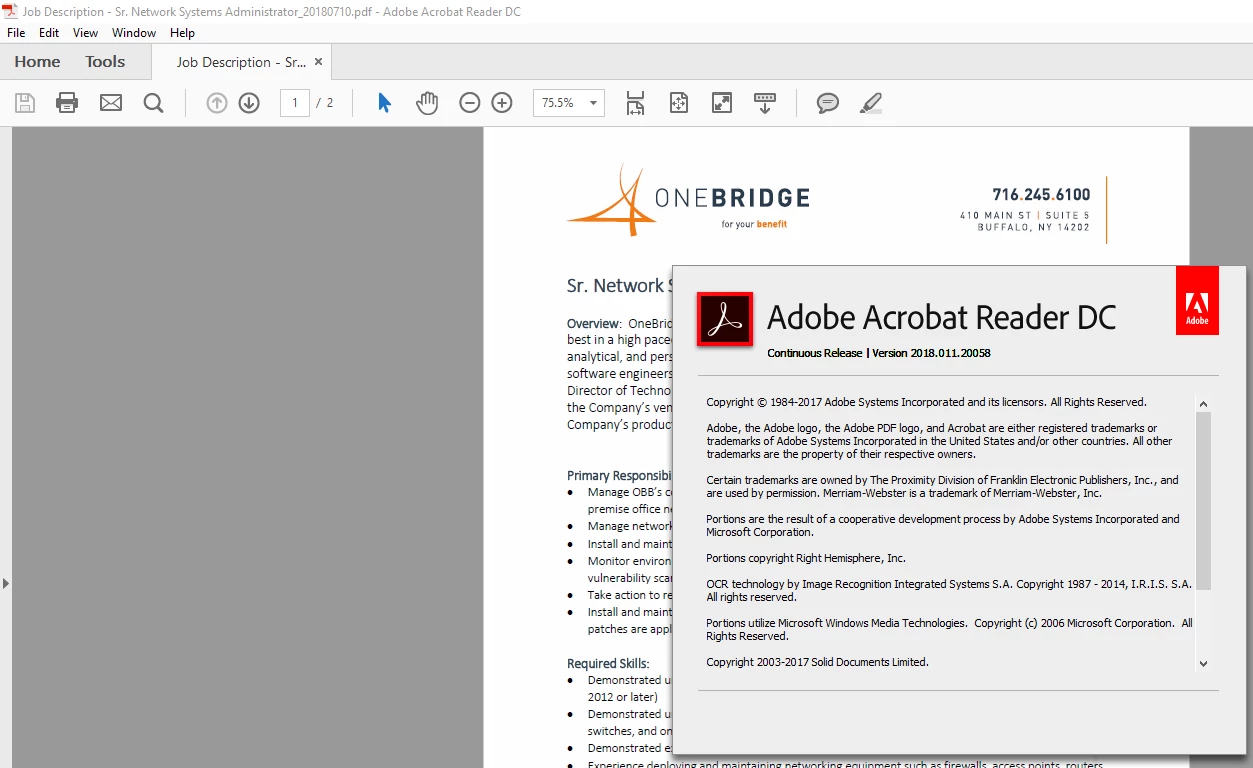Click Copyright 1984-2017 Adobe Systems line

[926, 402]
